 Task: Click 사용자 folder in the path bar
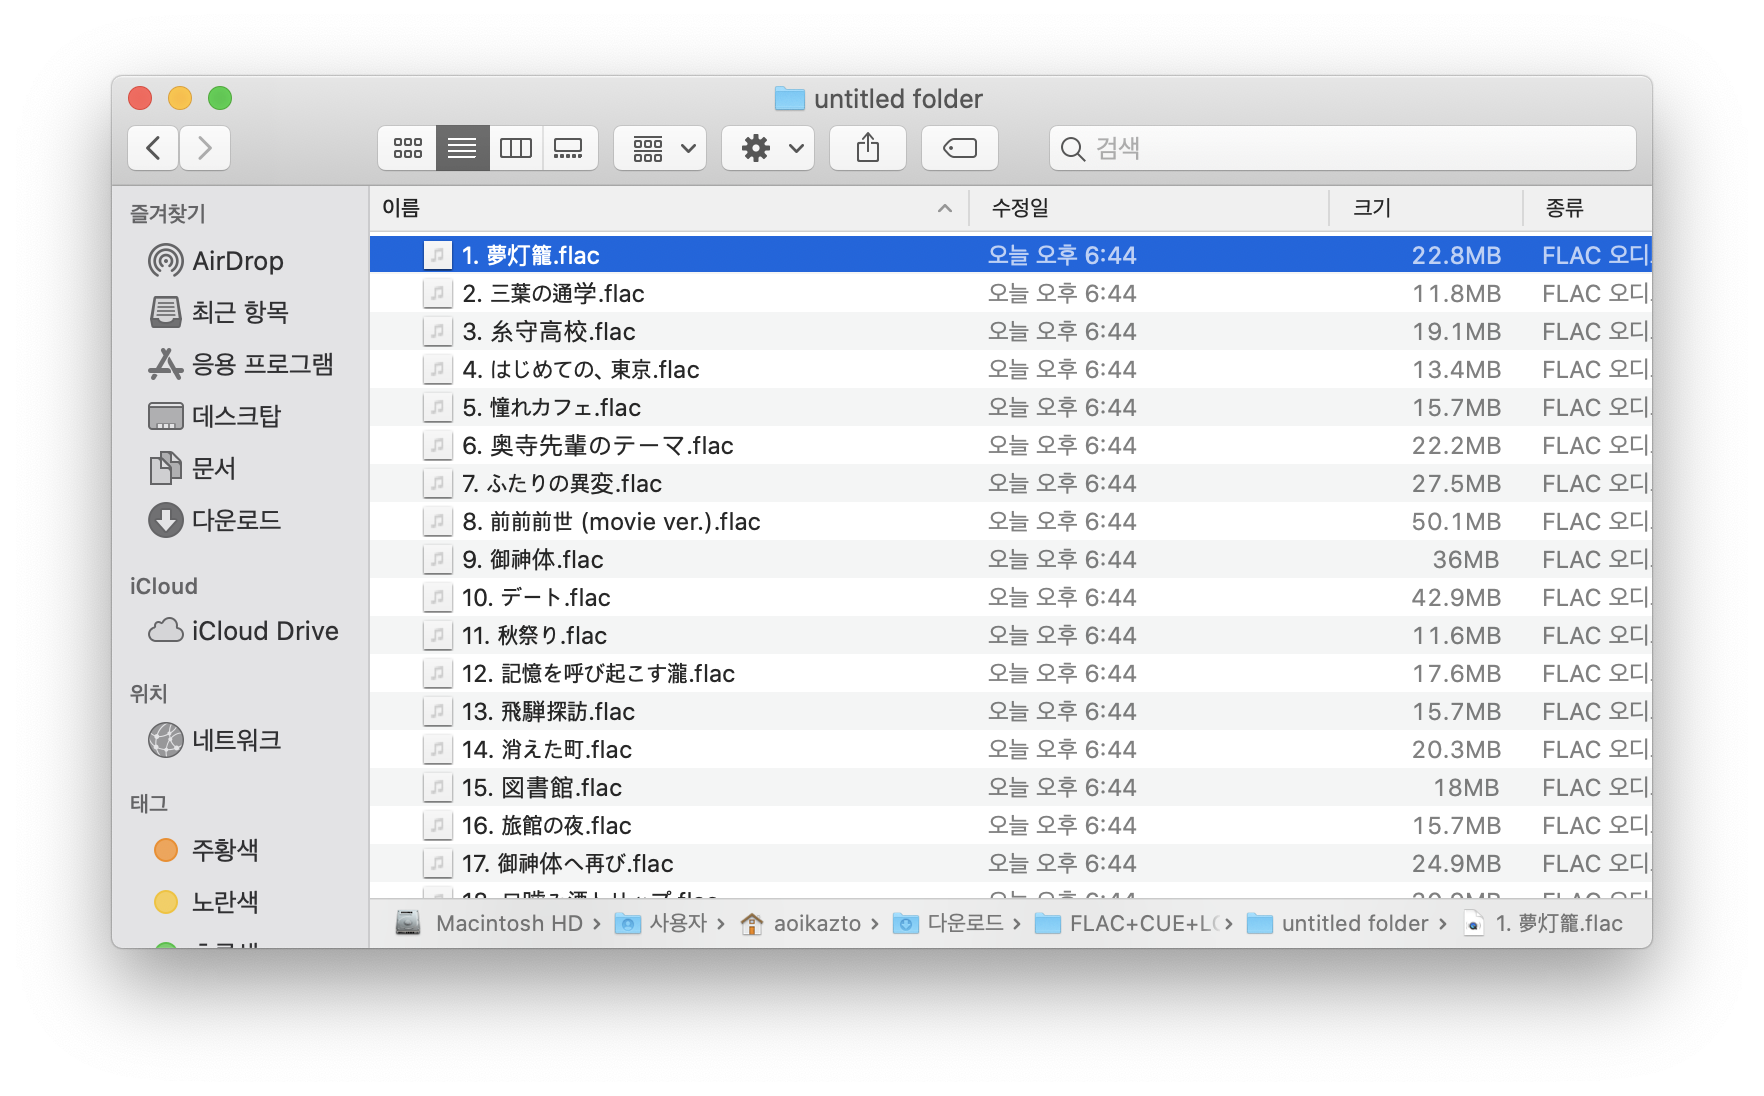661,923
